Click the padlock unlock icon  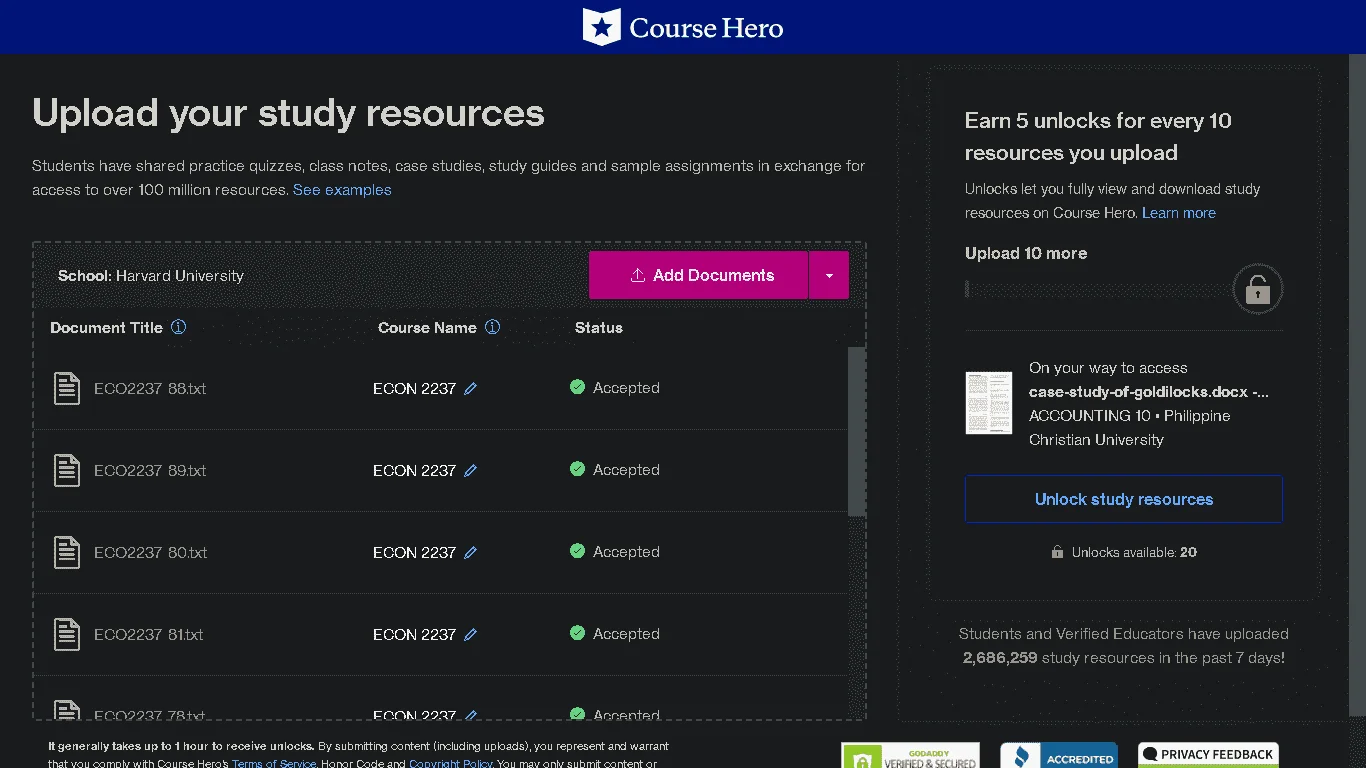click(1257, 290)
